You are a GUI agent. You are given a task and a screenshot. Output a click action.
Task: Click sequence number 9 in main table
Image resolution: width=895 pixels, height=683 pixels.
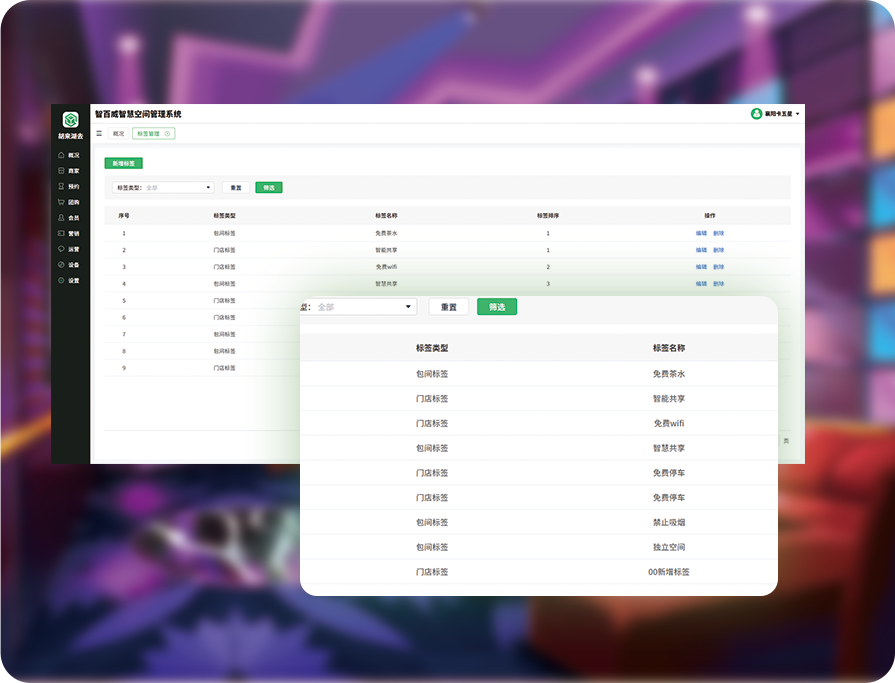[x=124, y=368]
